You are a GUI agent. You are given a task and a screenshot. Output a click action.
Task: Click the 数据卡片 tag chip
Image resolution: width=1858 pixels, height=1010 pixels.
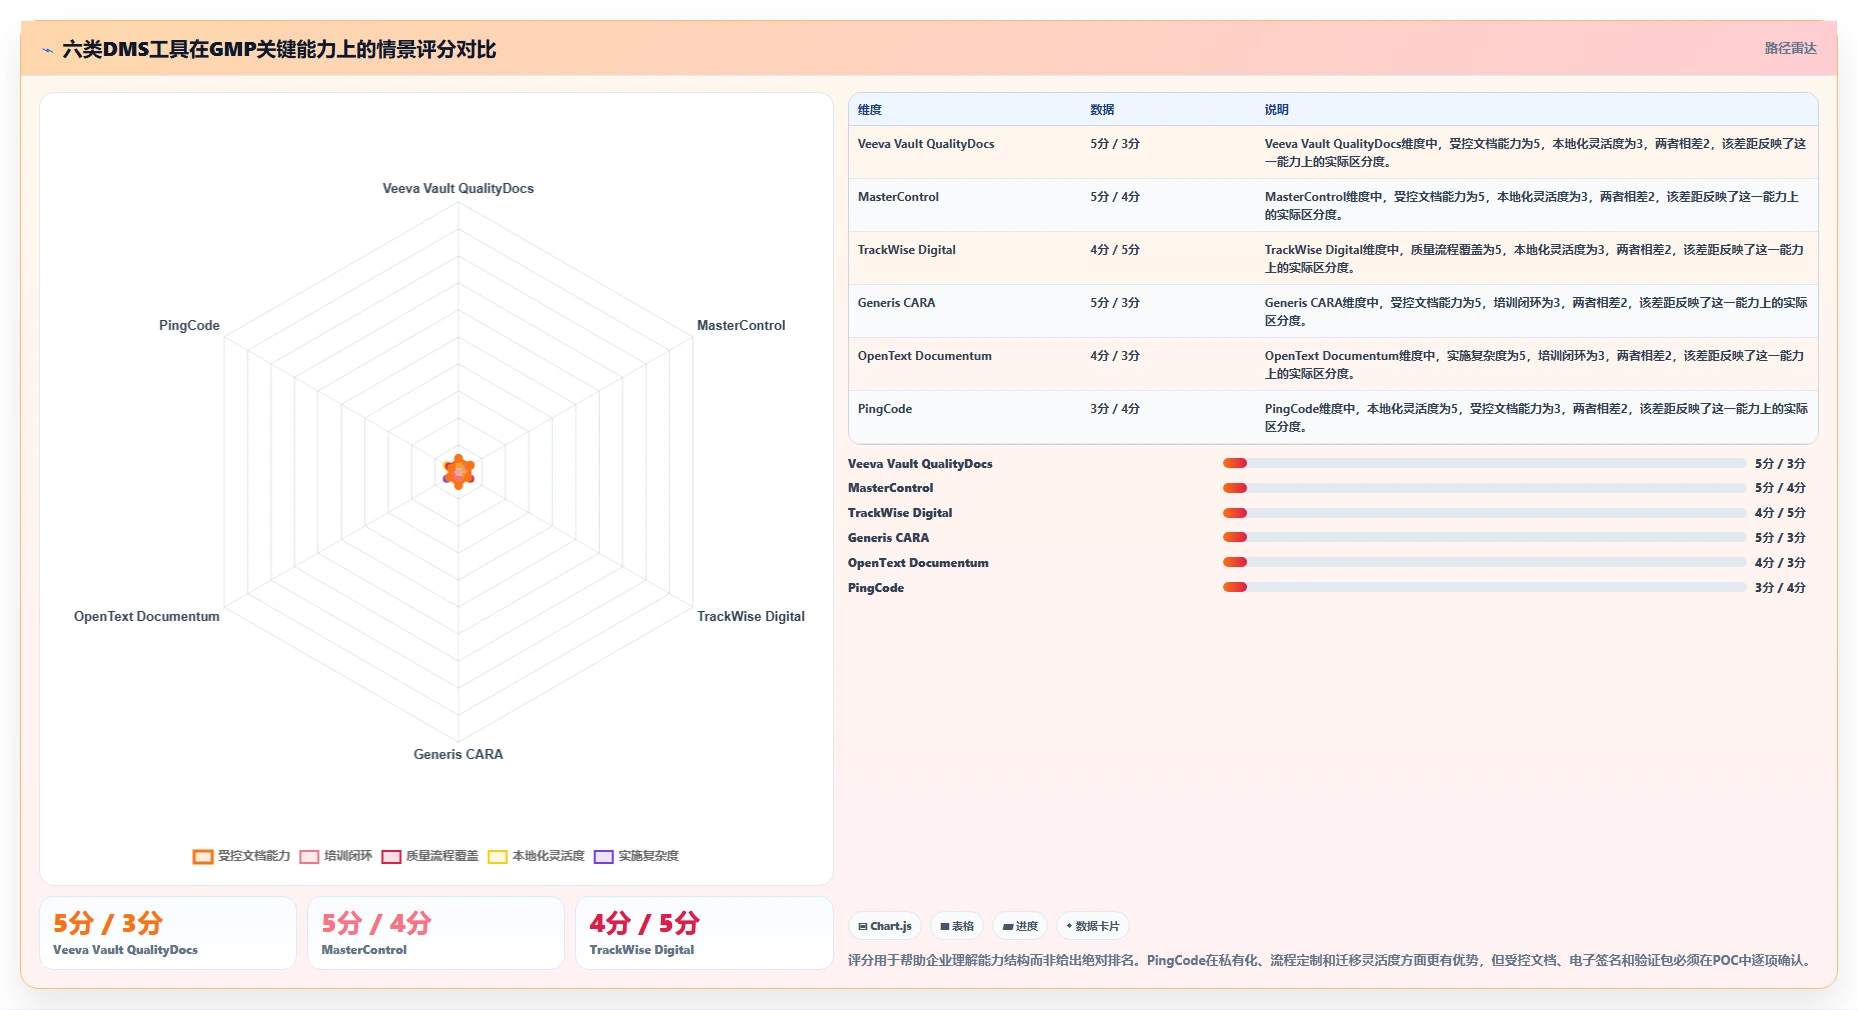click(1093, 926)
